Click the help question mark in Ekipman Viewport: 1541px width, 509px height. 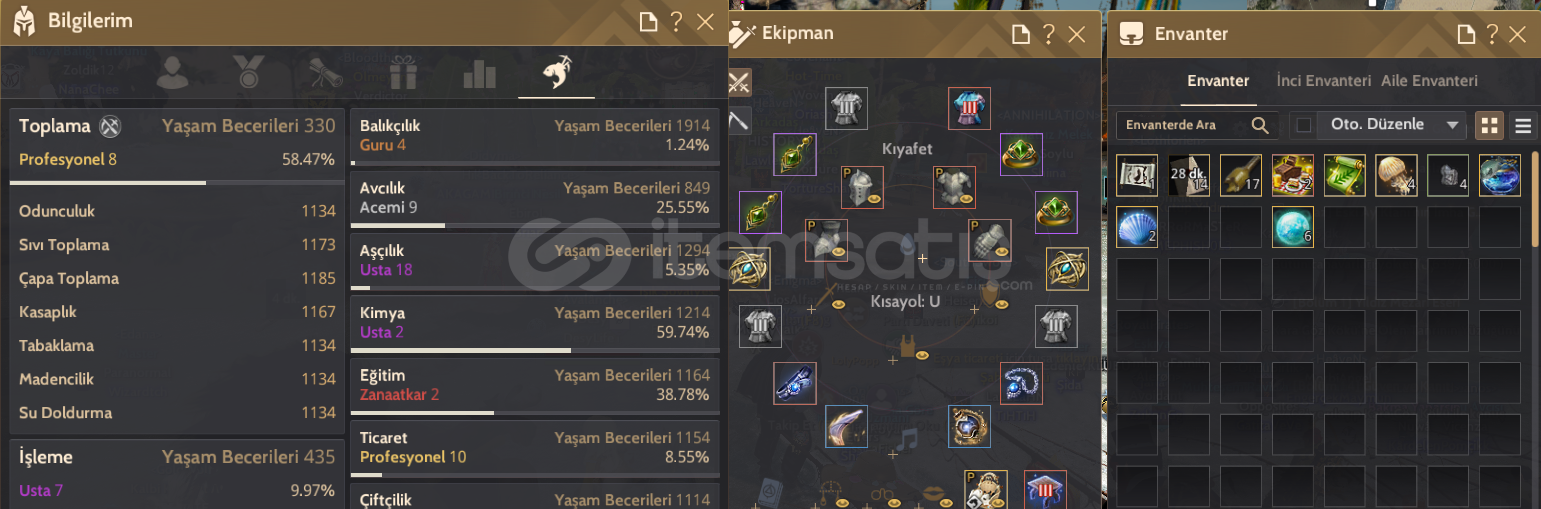tap(1049, 34)
